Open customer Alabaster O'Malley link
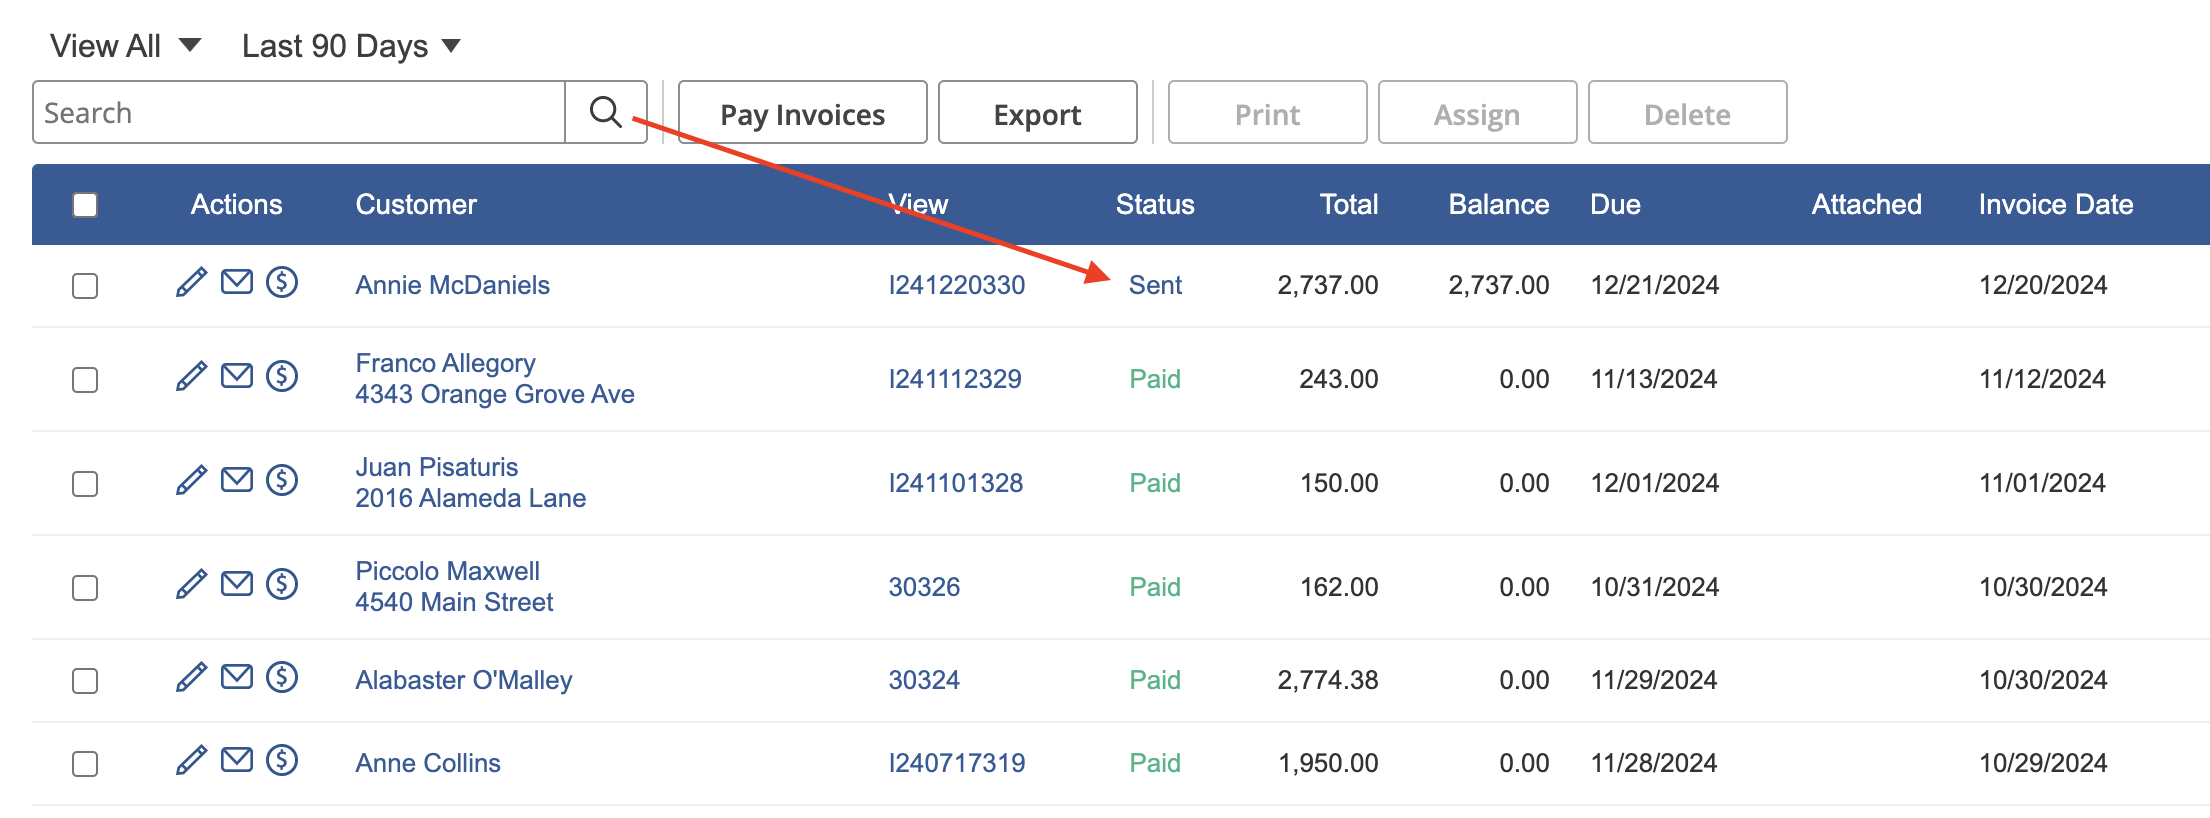 click(464, 680)
